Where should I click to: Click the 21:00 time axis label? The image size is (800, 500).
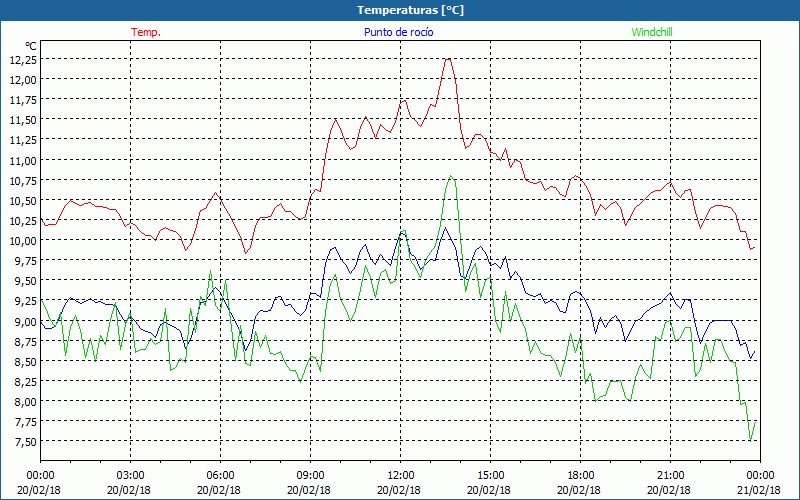click(670, 476)
